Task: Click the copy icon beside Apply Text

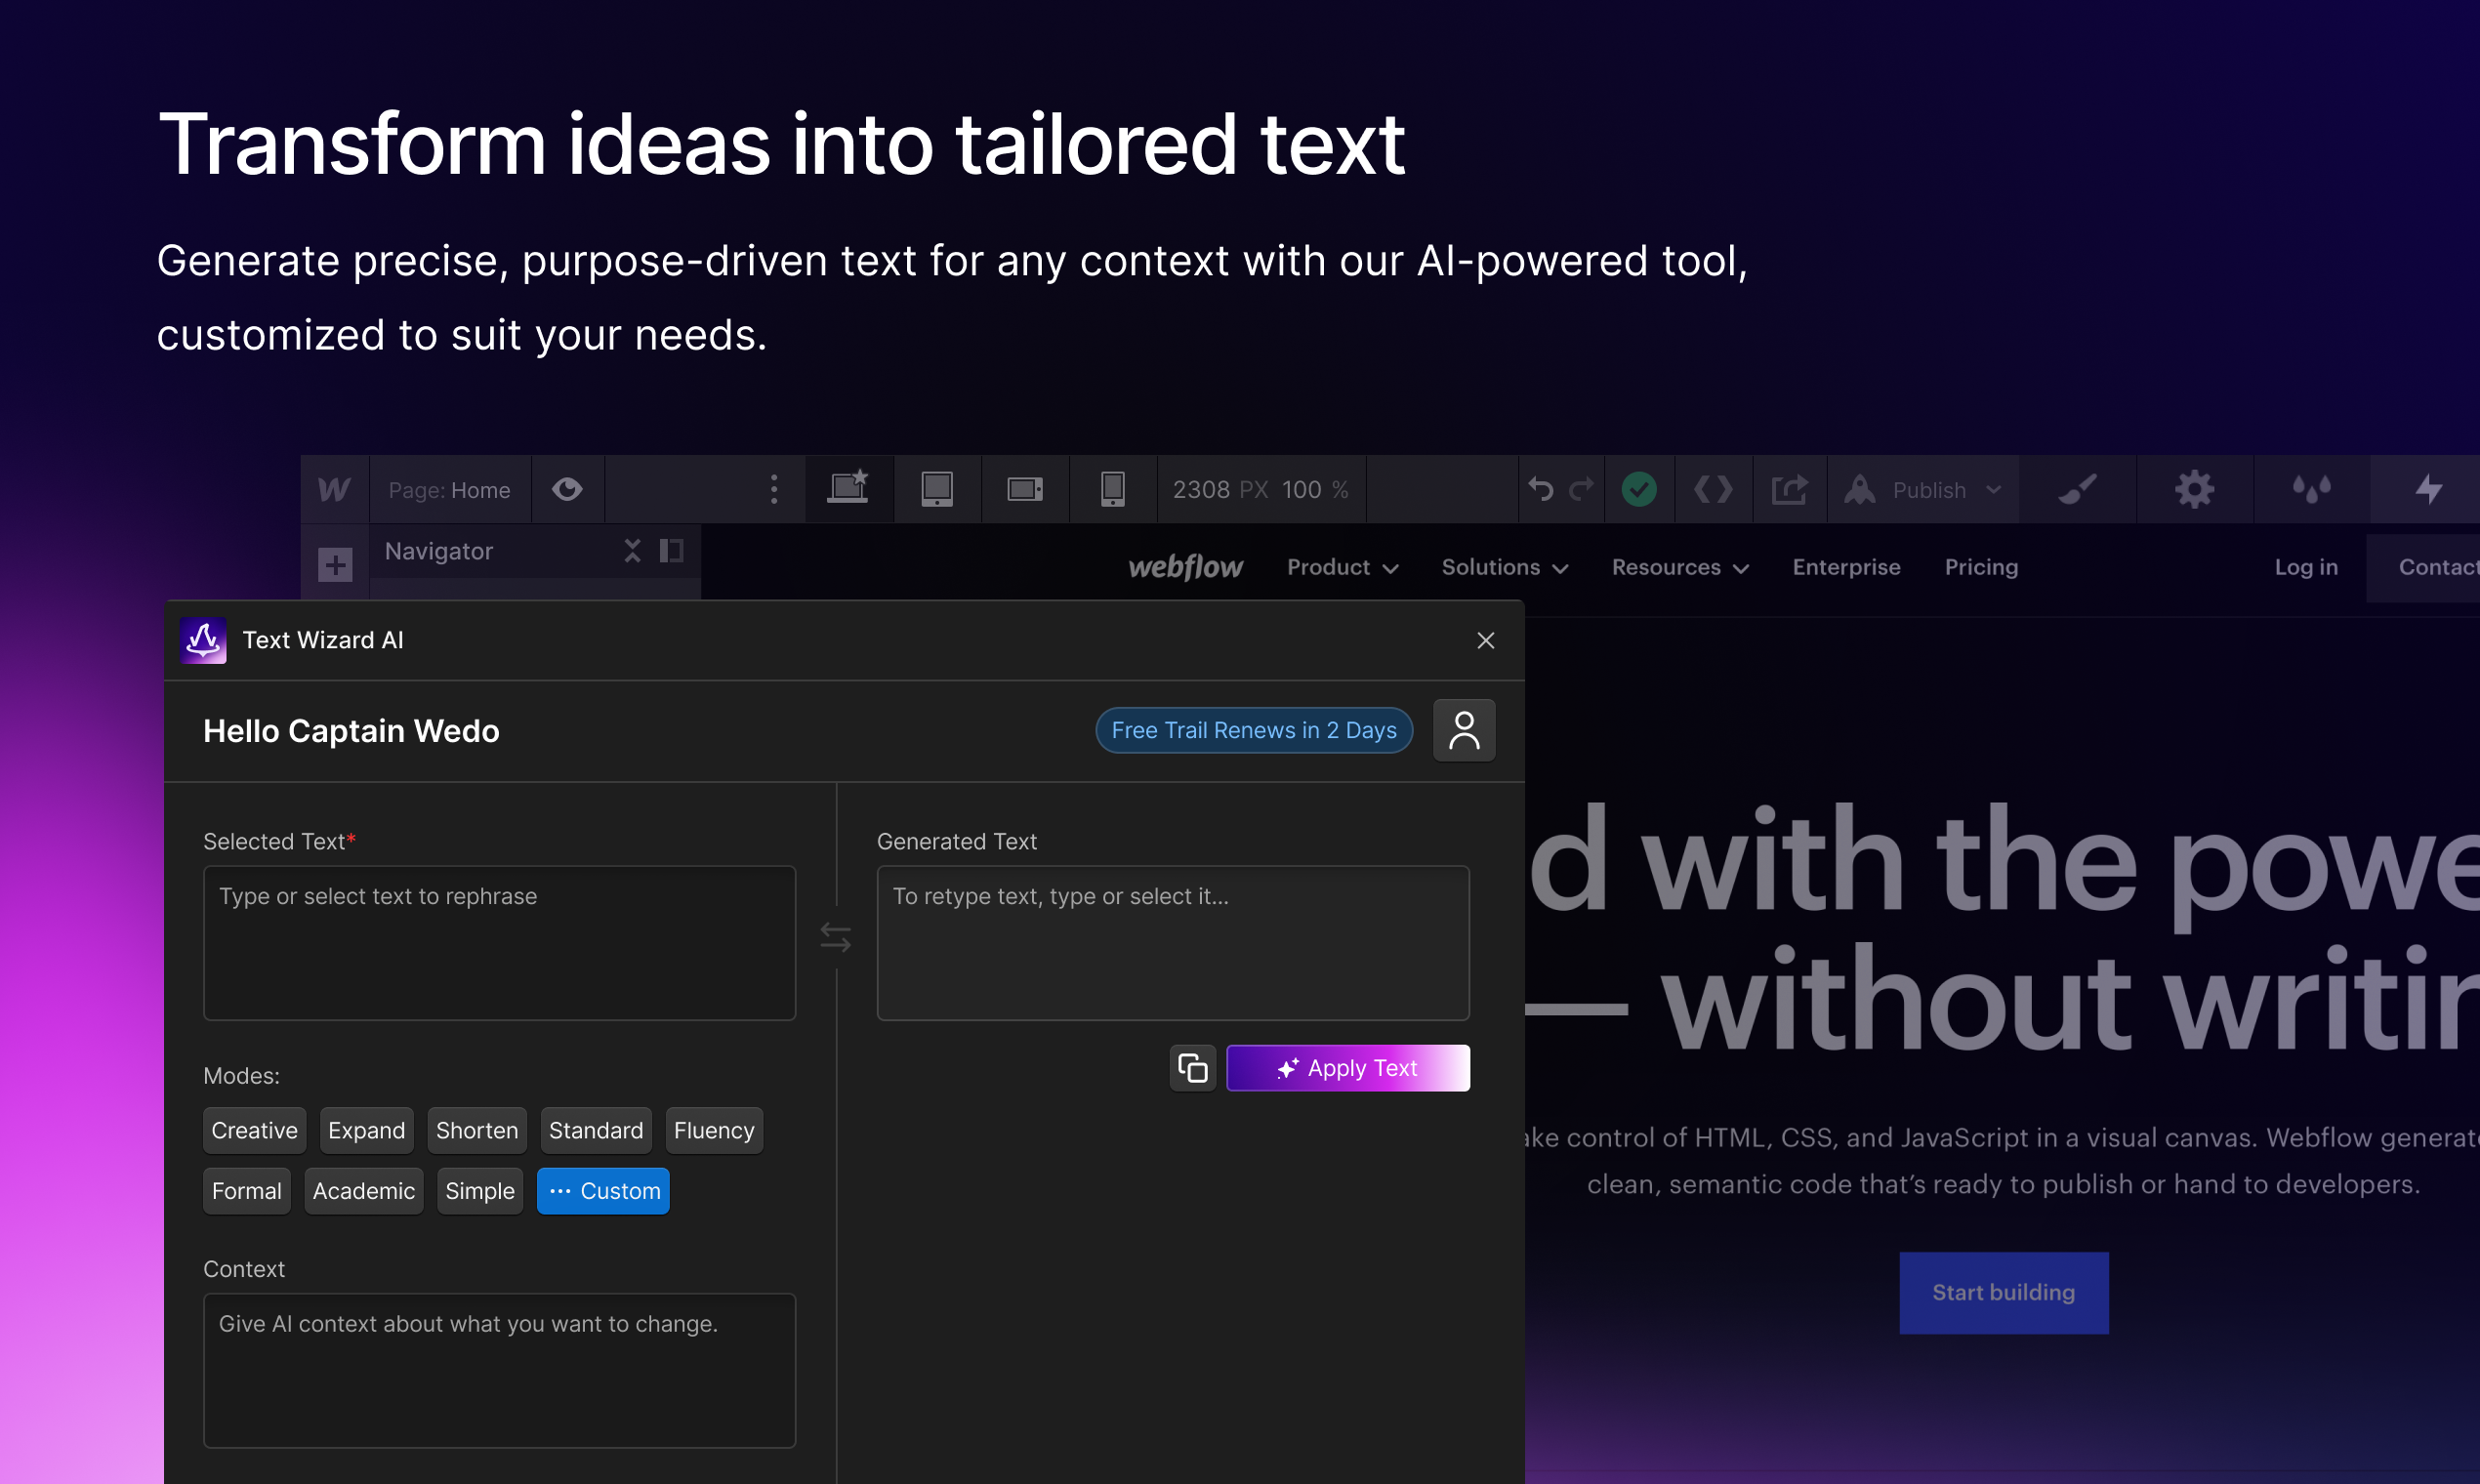Action: tap(1192, 1067)
